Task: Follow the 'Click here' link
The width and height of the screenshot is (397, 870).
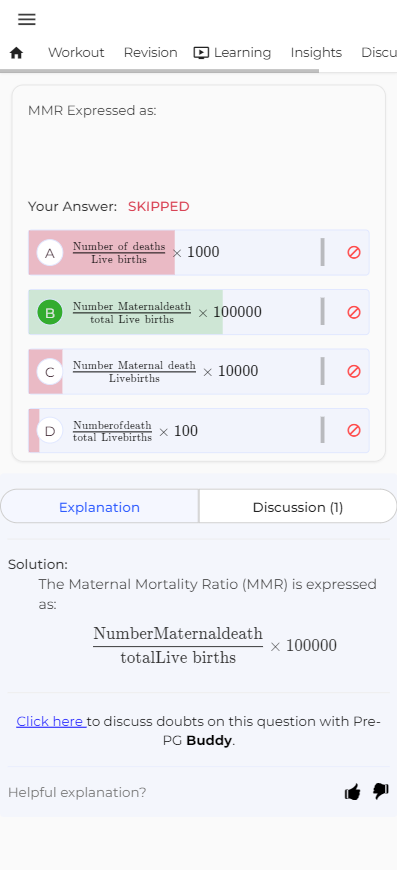Action: click(51, 721)
